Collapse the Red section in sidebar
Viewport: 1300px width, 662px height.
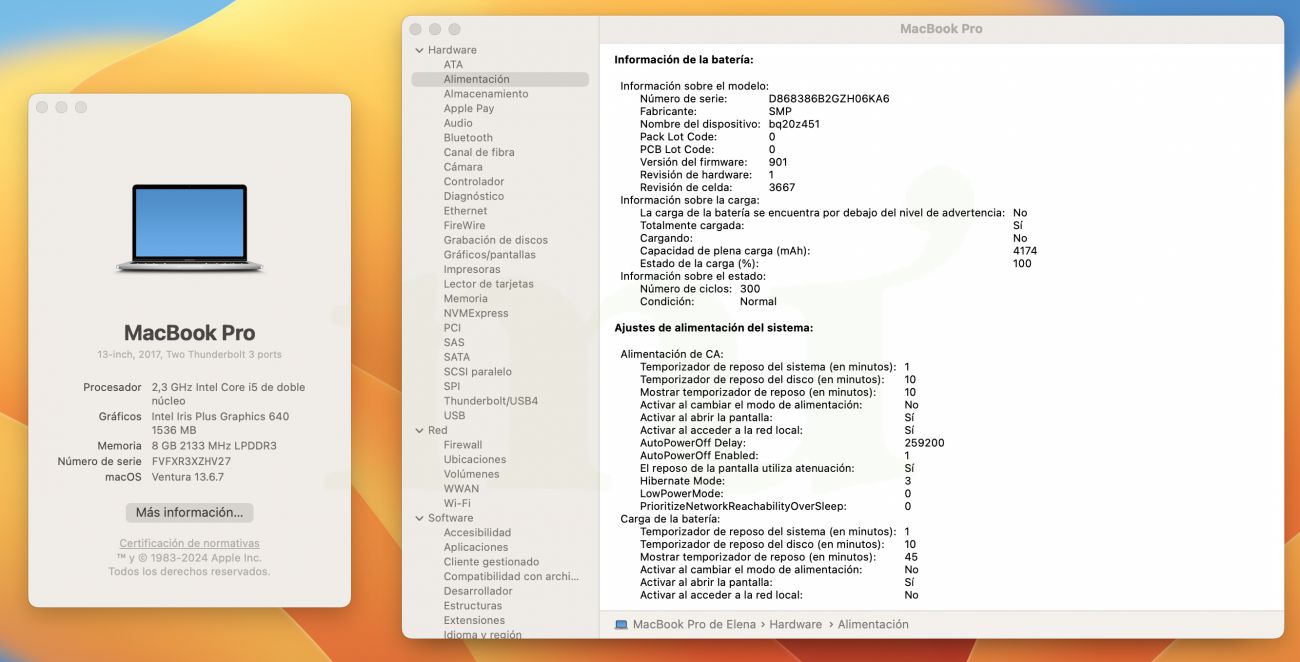(419, 430)
